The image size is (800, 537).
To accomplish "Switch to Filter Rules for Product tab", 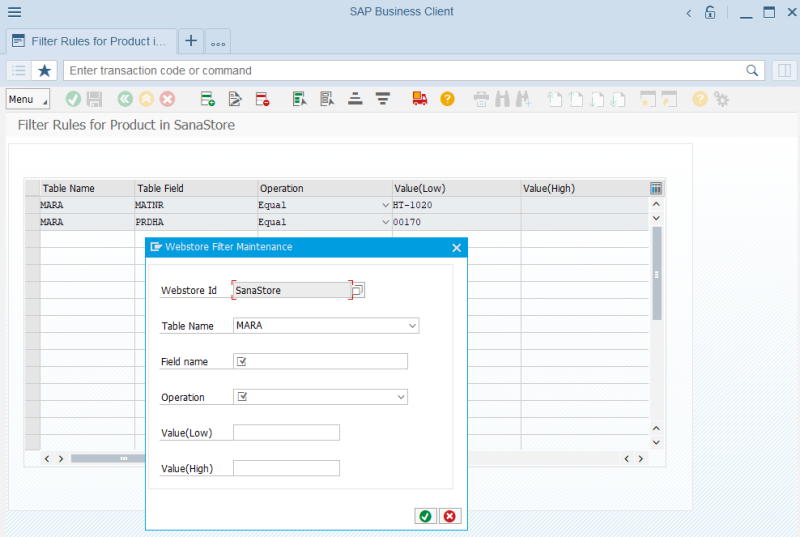I will [91, 41].
